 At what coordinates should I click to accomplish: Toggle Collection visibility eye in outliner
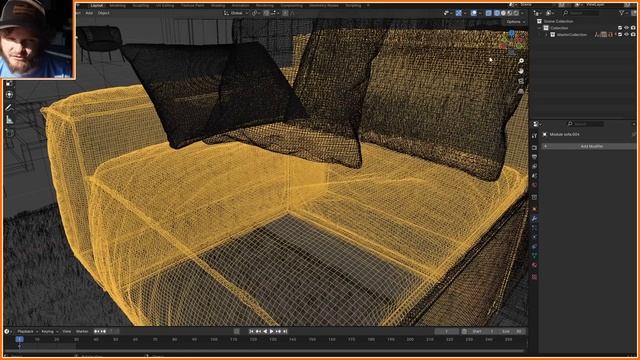tap(627, 28)
